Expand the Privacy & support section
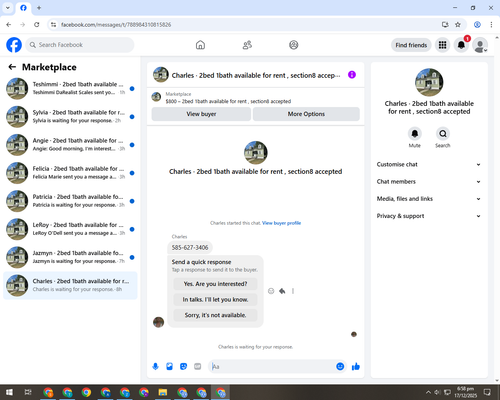 (429, 216)
